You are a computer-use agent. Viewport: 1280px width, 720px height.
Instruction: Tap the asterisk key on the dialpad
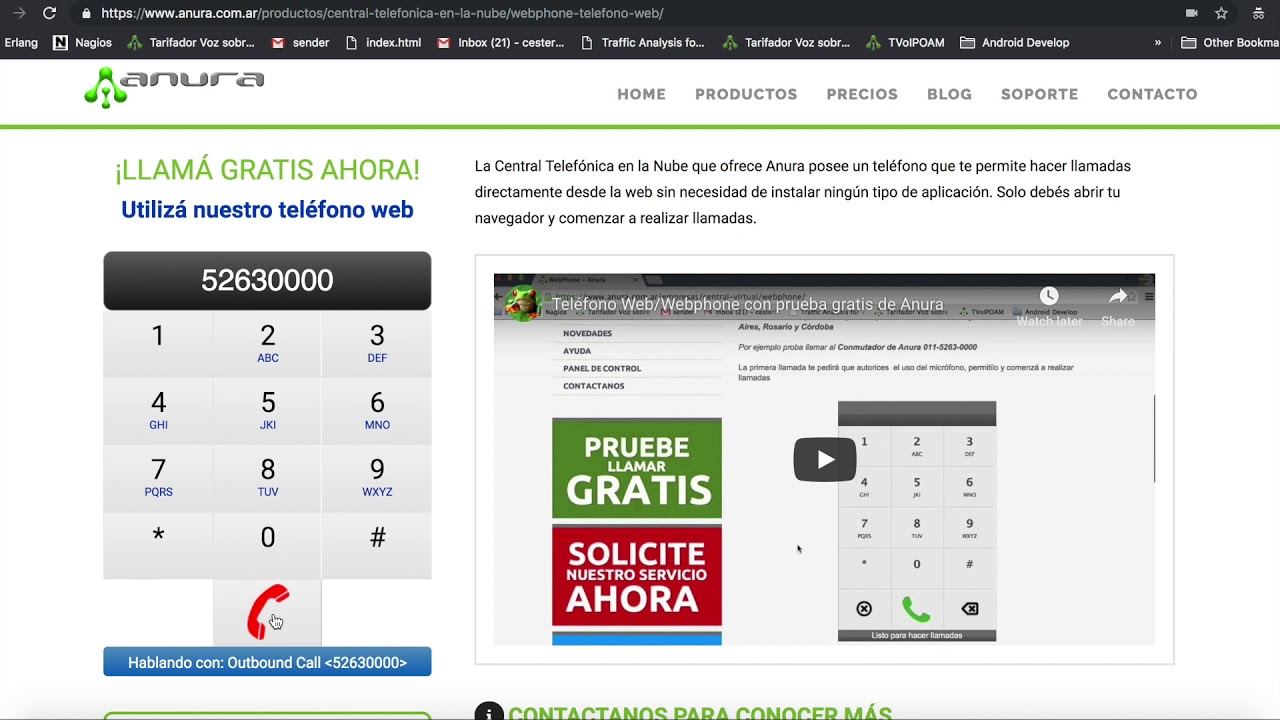(x=158, y=546)
